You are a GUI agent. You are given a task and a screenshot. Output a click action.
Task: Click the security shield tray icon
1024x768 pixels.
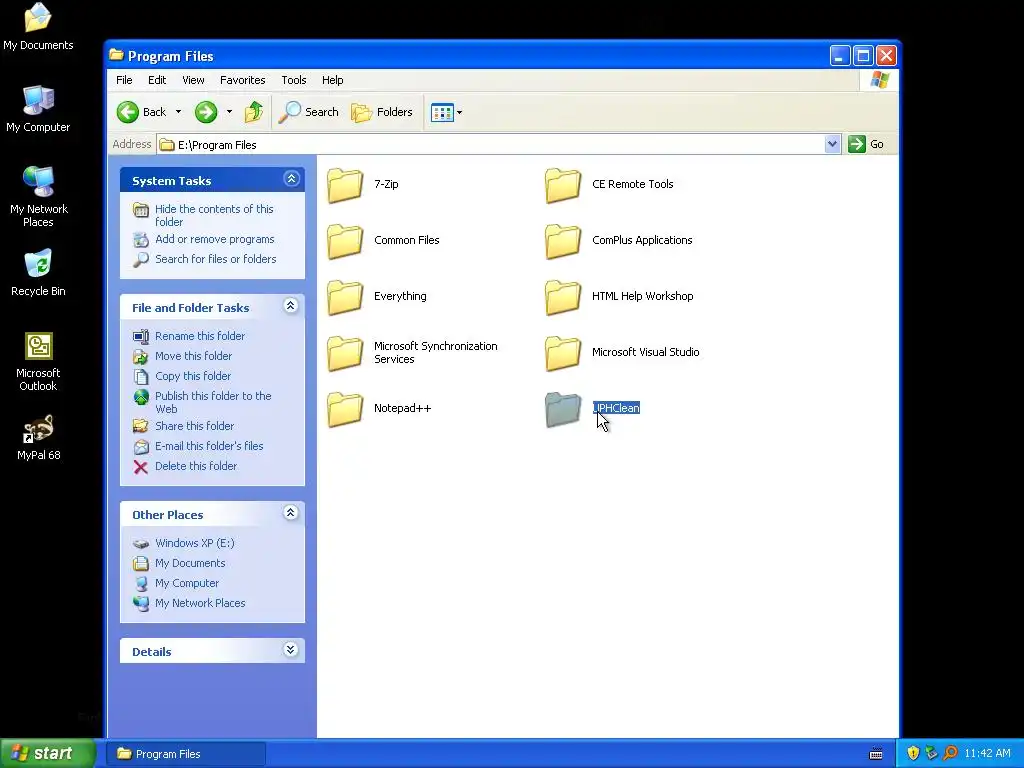click(913, 754)
